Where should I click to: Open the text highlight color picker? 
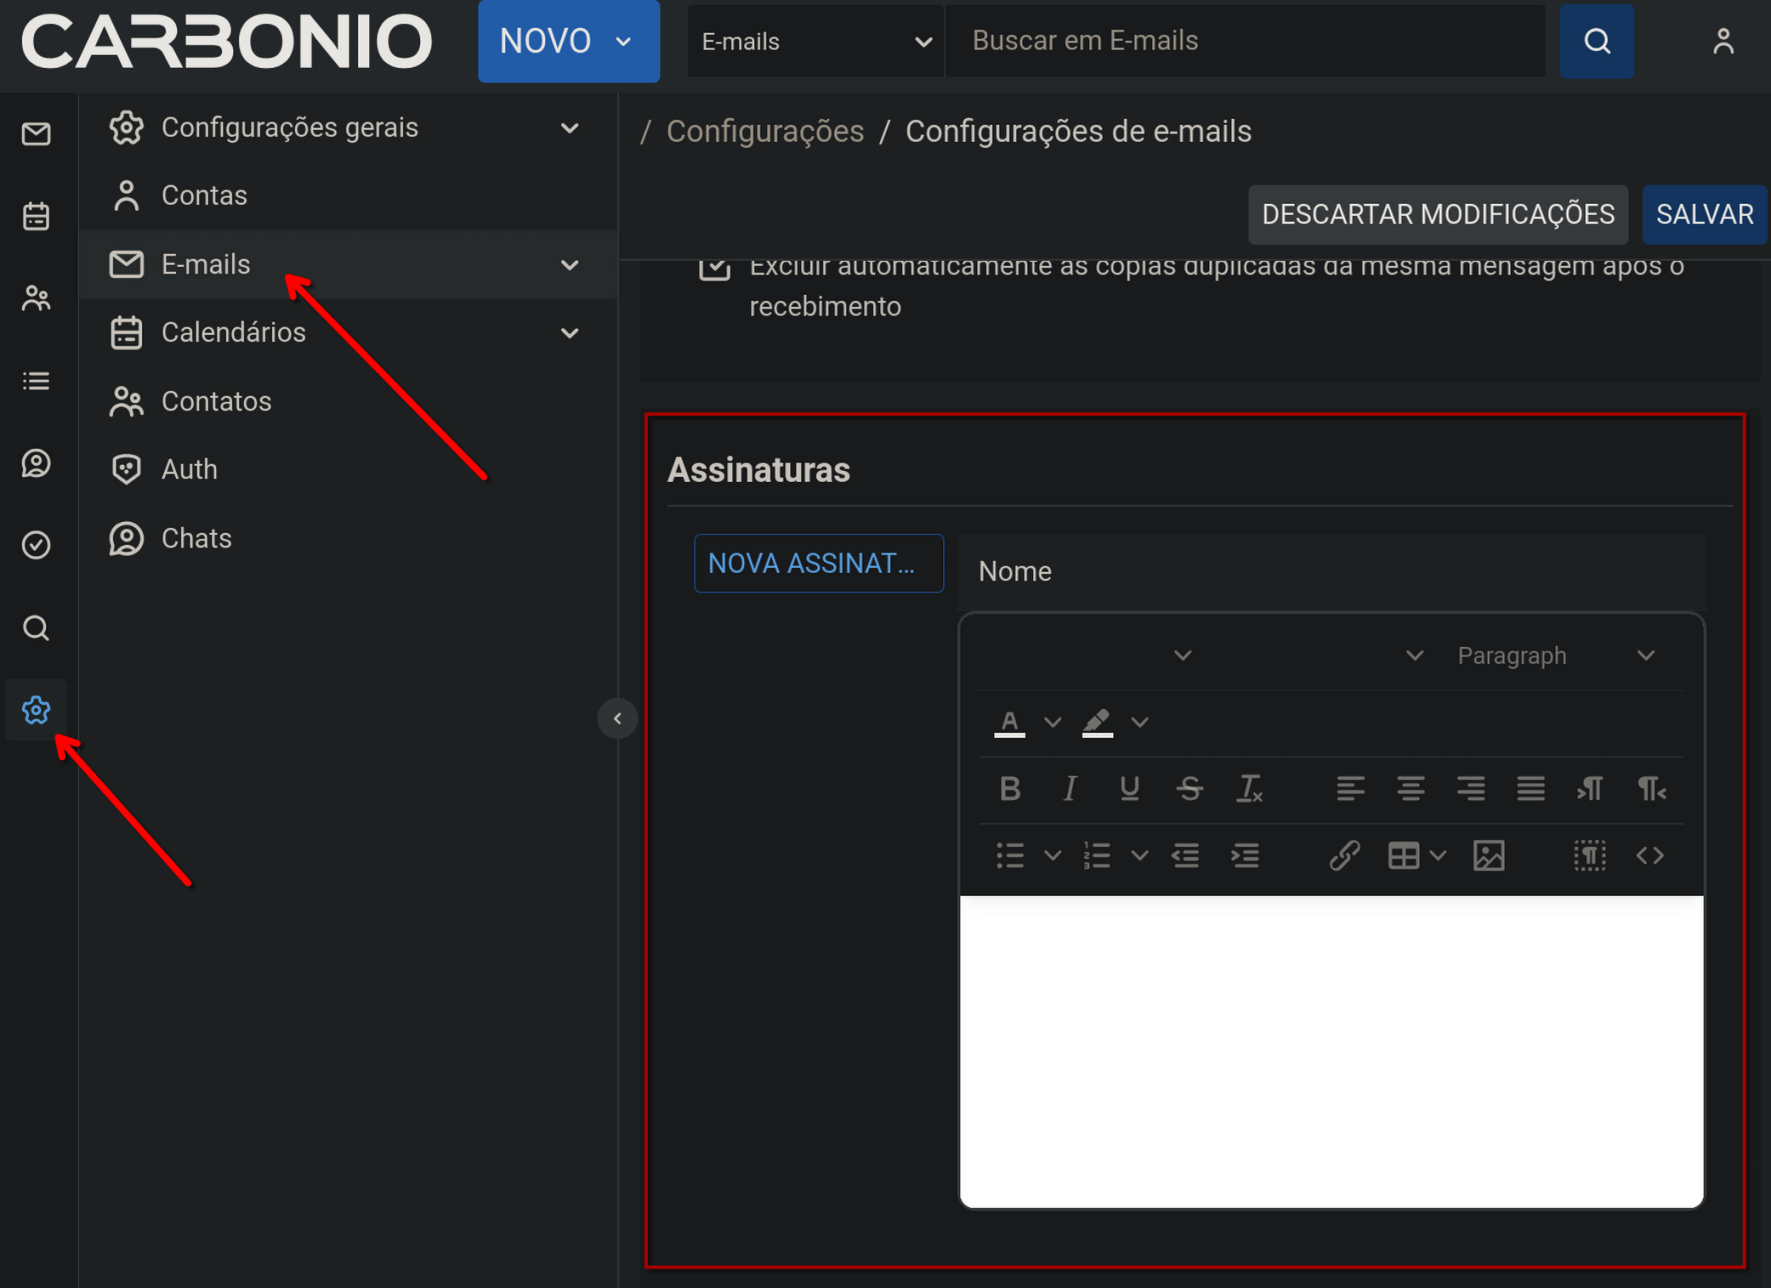pos(1097,722)
